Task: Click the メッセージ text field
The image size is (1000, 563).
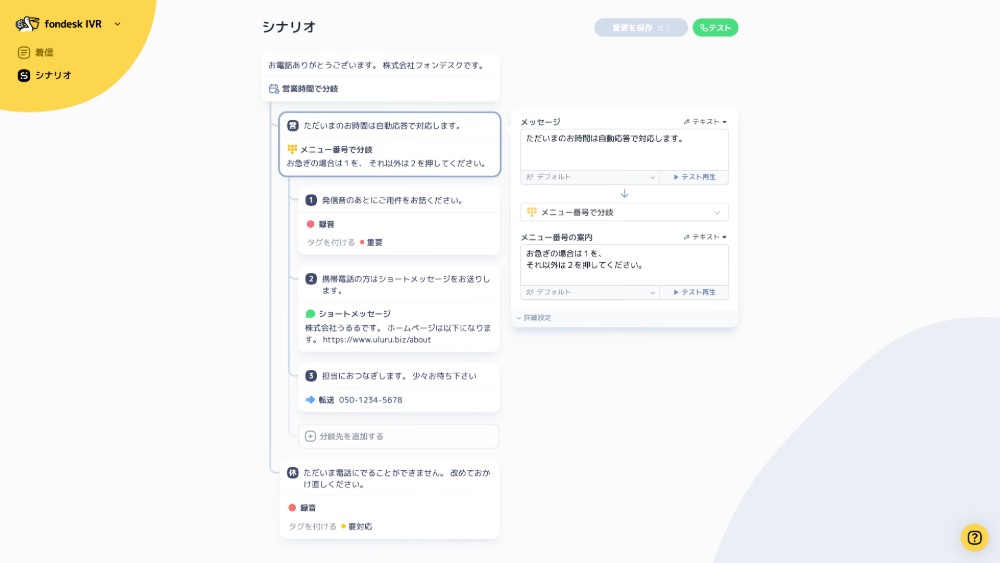Action: point(624,150)
